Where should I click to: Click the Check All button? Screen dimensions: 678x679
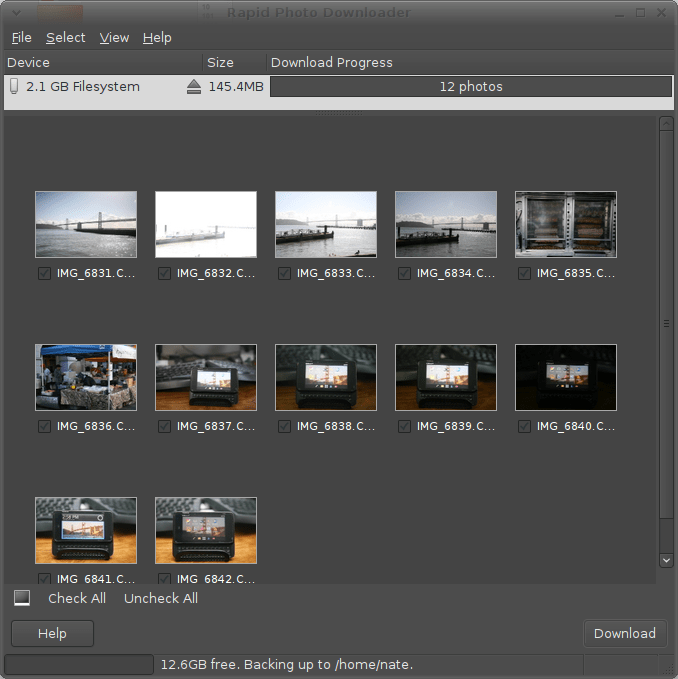click(77, 598)
